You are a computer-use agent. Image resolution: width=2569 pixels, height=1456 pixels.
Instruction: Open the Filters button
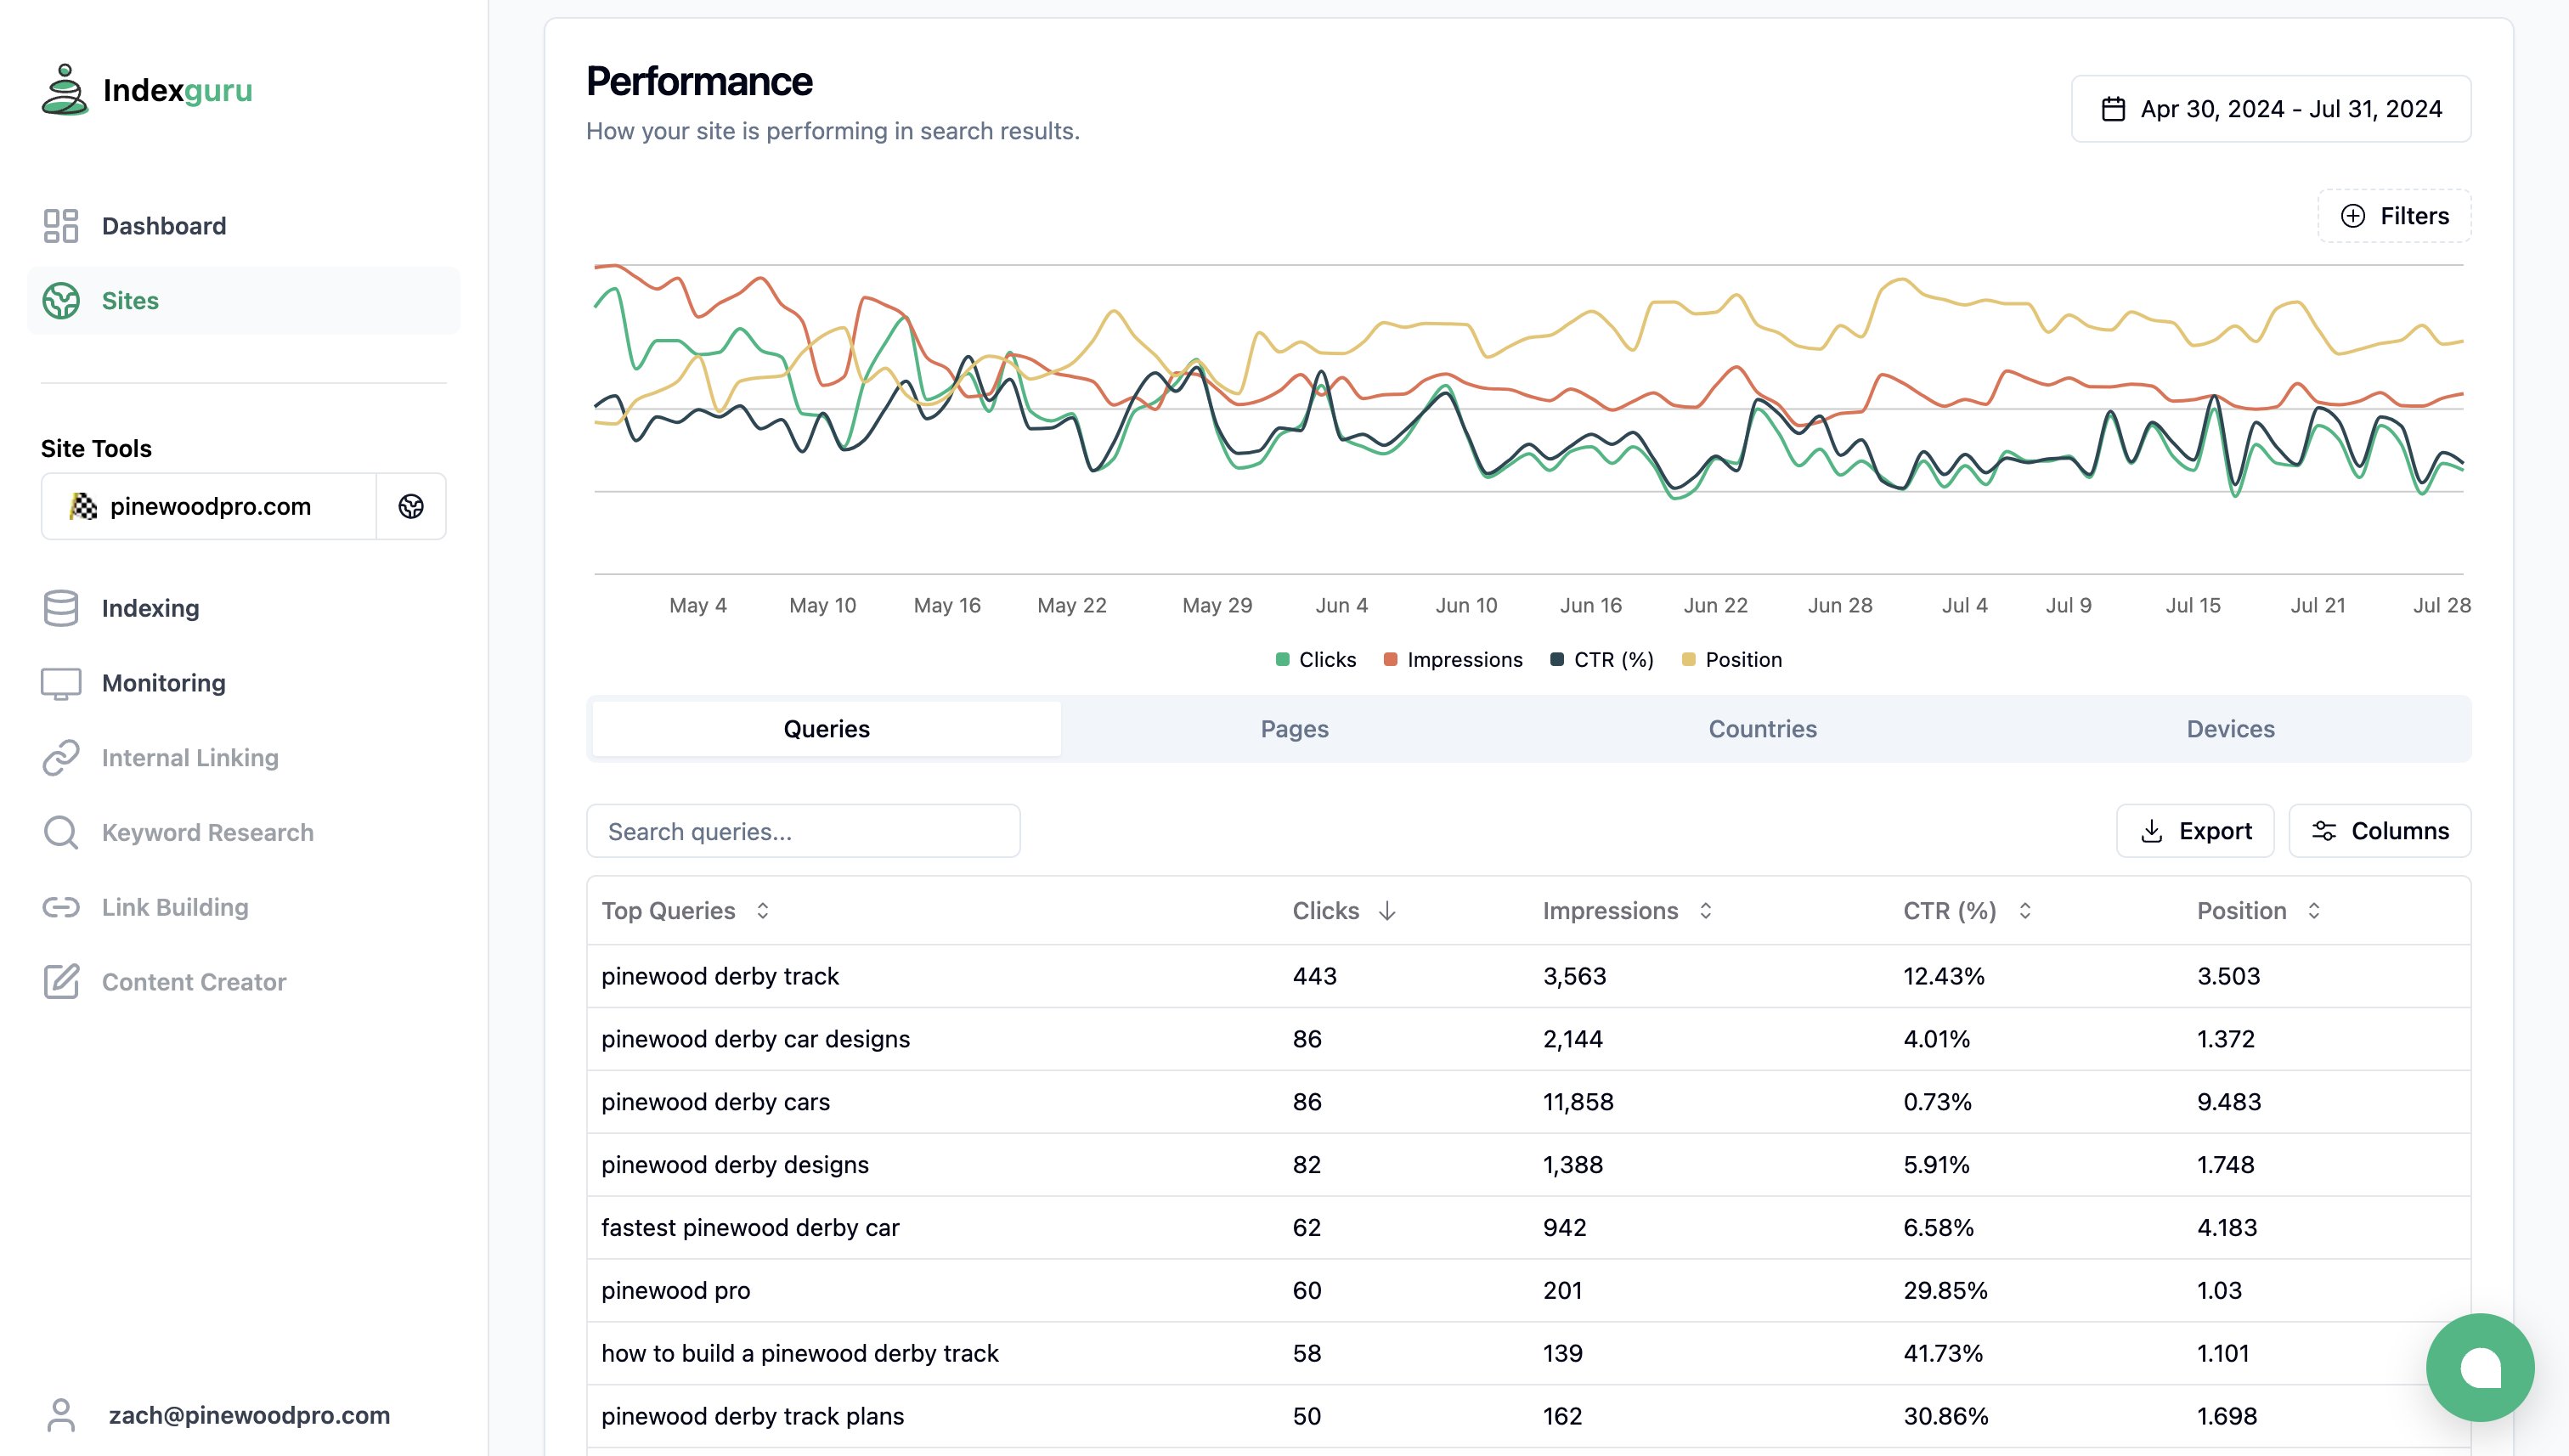tap(2394, 216)
